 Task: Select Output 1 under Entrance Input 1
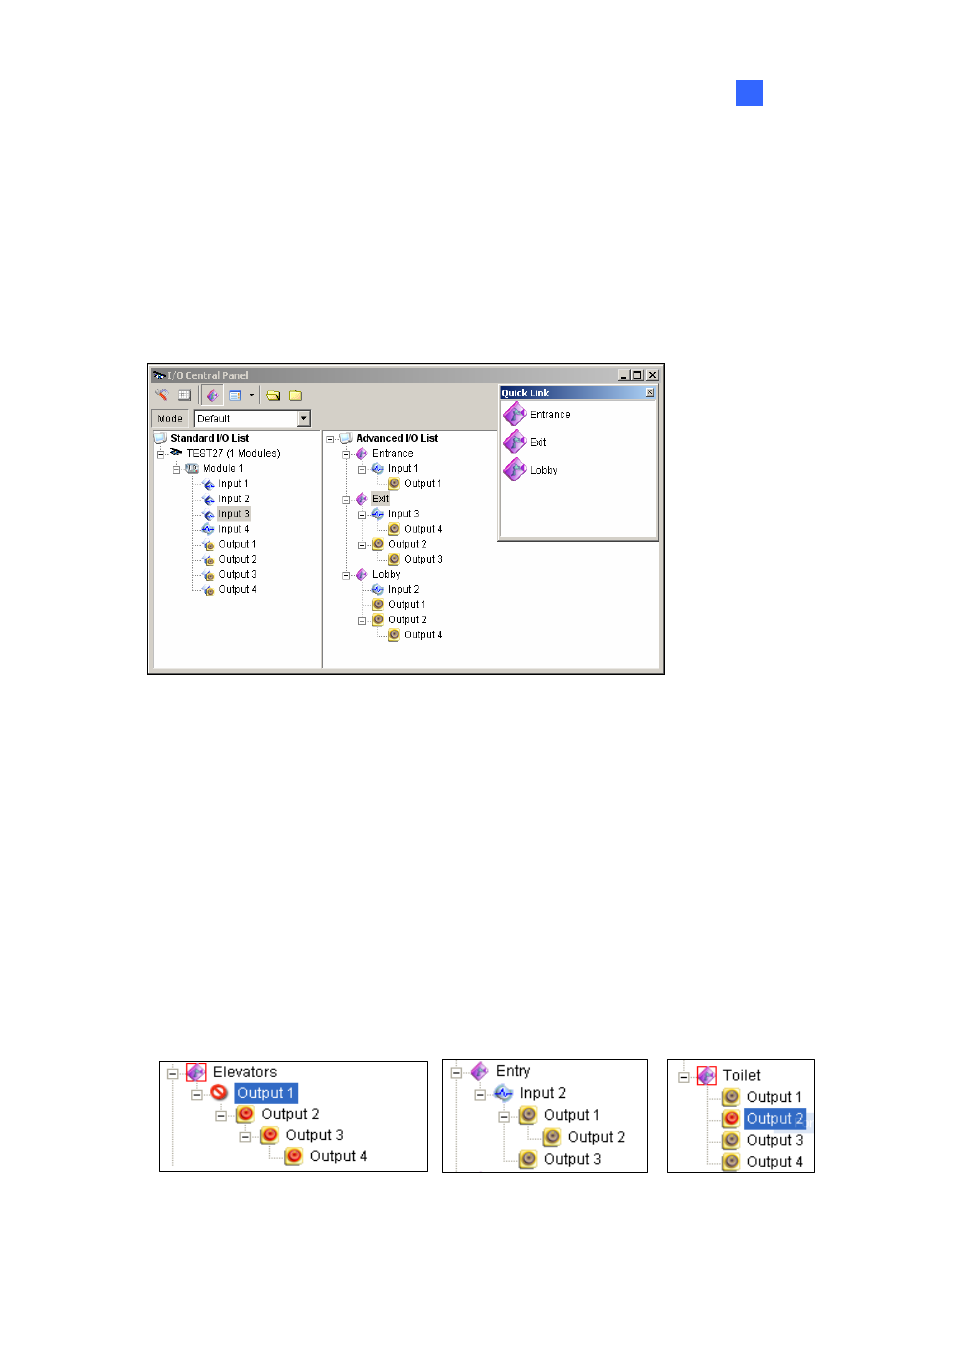click(422, 484)
